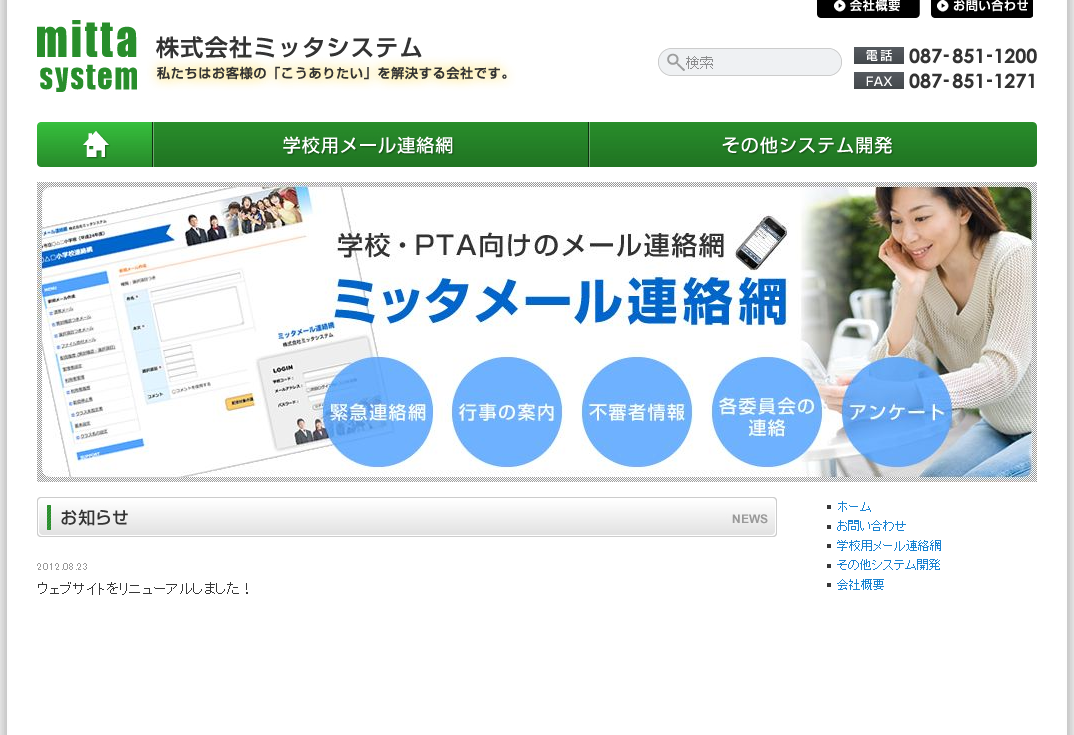The height and width of the screenshot is (735, 1074).
Task: Click the お問い合わせ button at top right
Action: pos(981,9)
